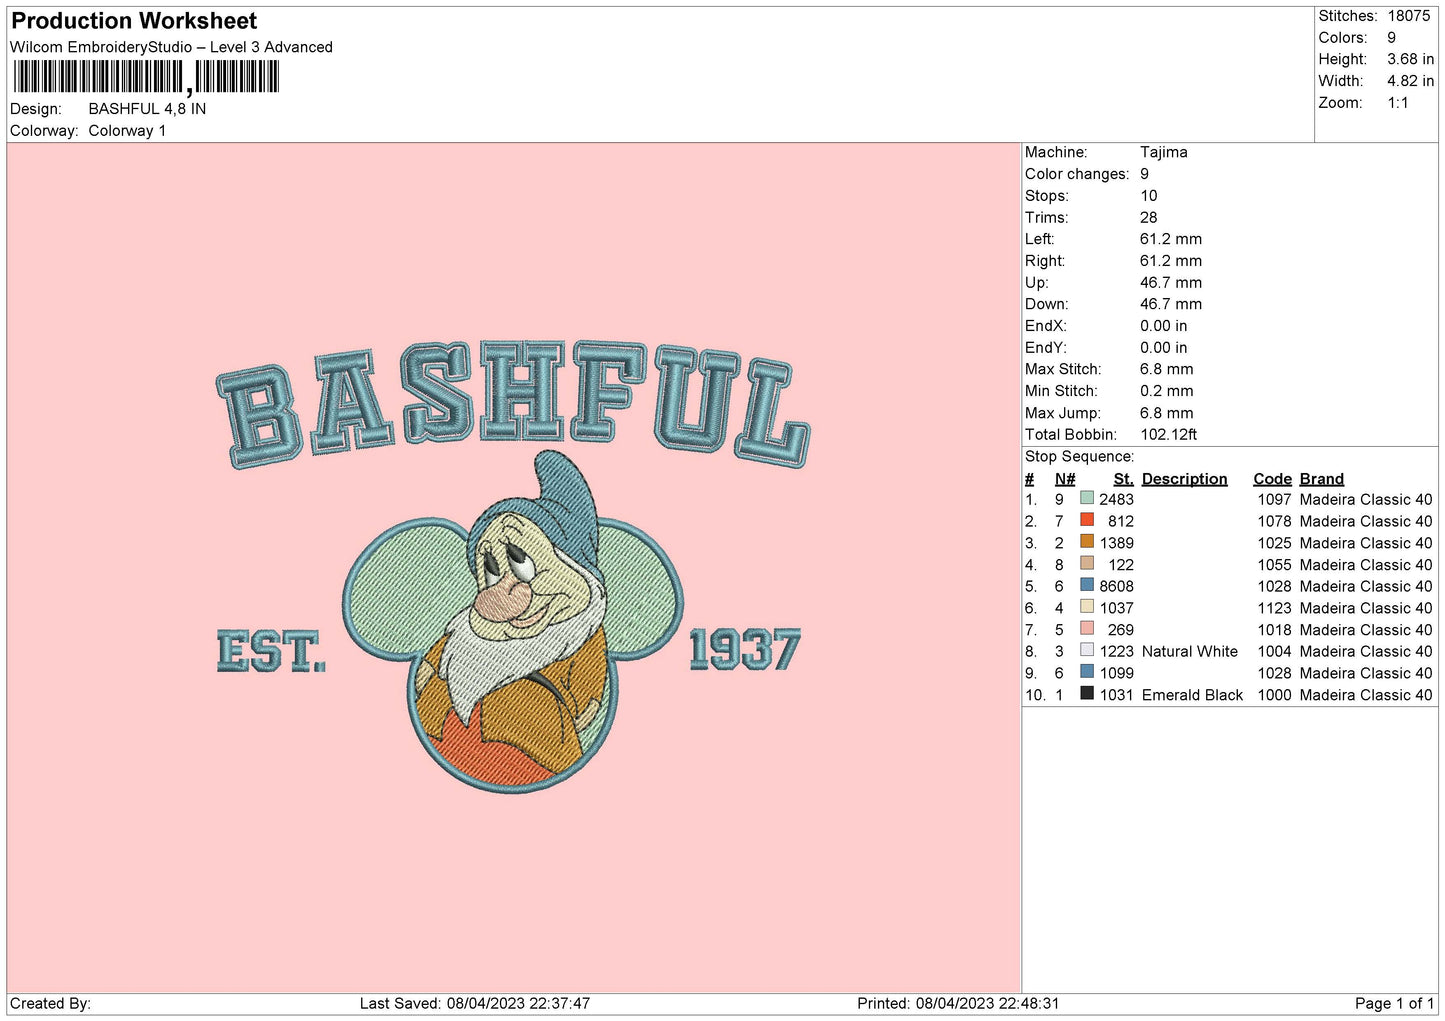Screen dimensions: 1445x1021
Task: Select the cream swatch in stop row 6
Action: point(1086,607)
